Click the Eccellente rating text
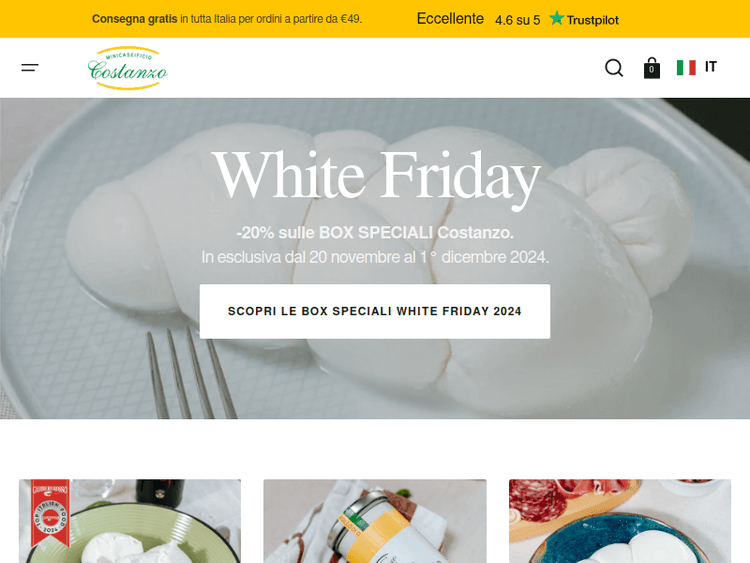The height and width of the screenshot is (563, 750). [450, 19]
